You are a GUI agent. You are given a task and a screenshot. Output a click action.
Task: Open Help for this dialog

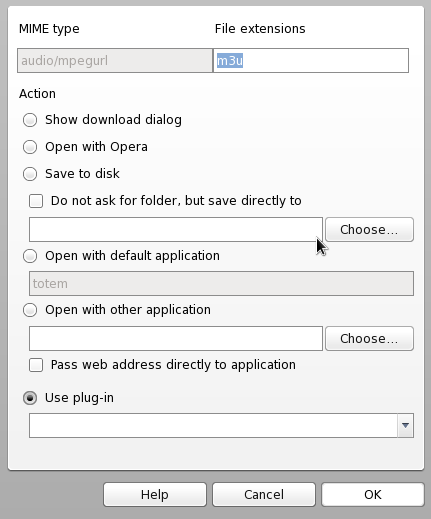pos(155,495)
